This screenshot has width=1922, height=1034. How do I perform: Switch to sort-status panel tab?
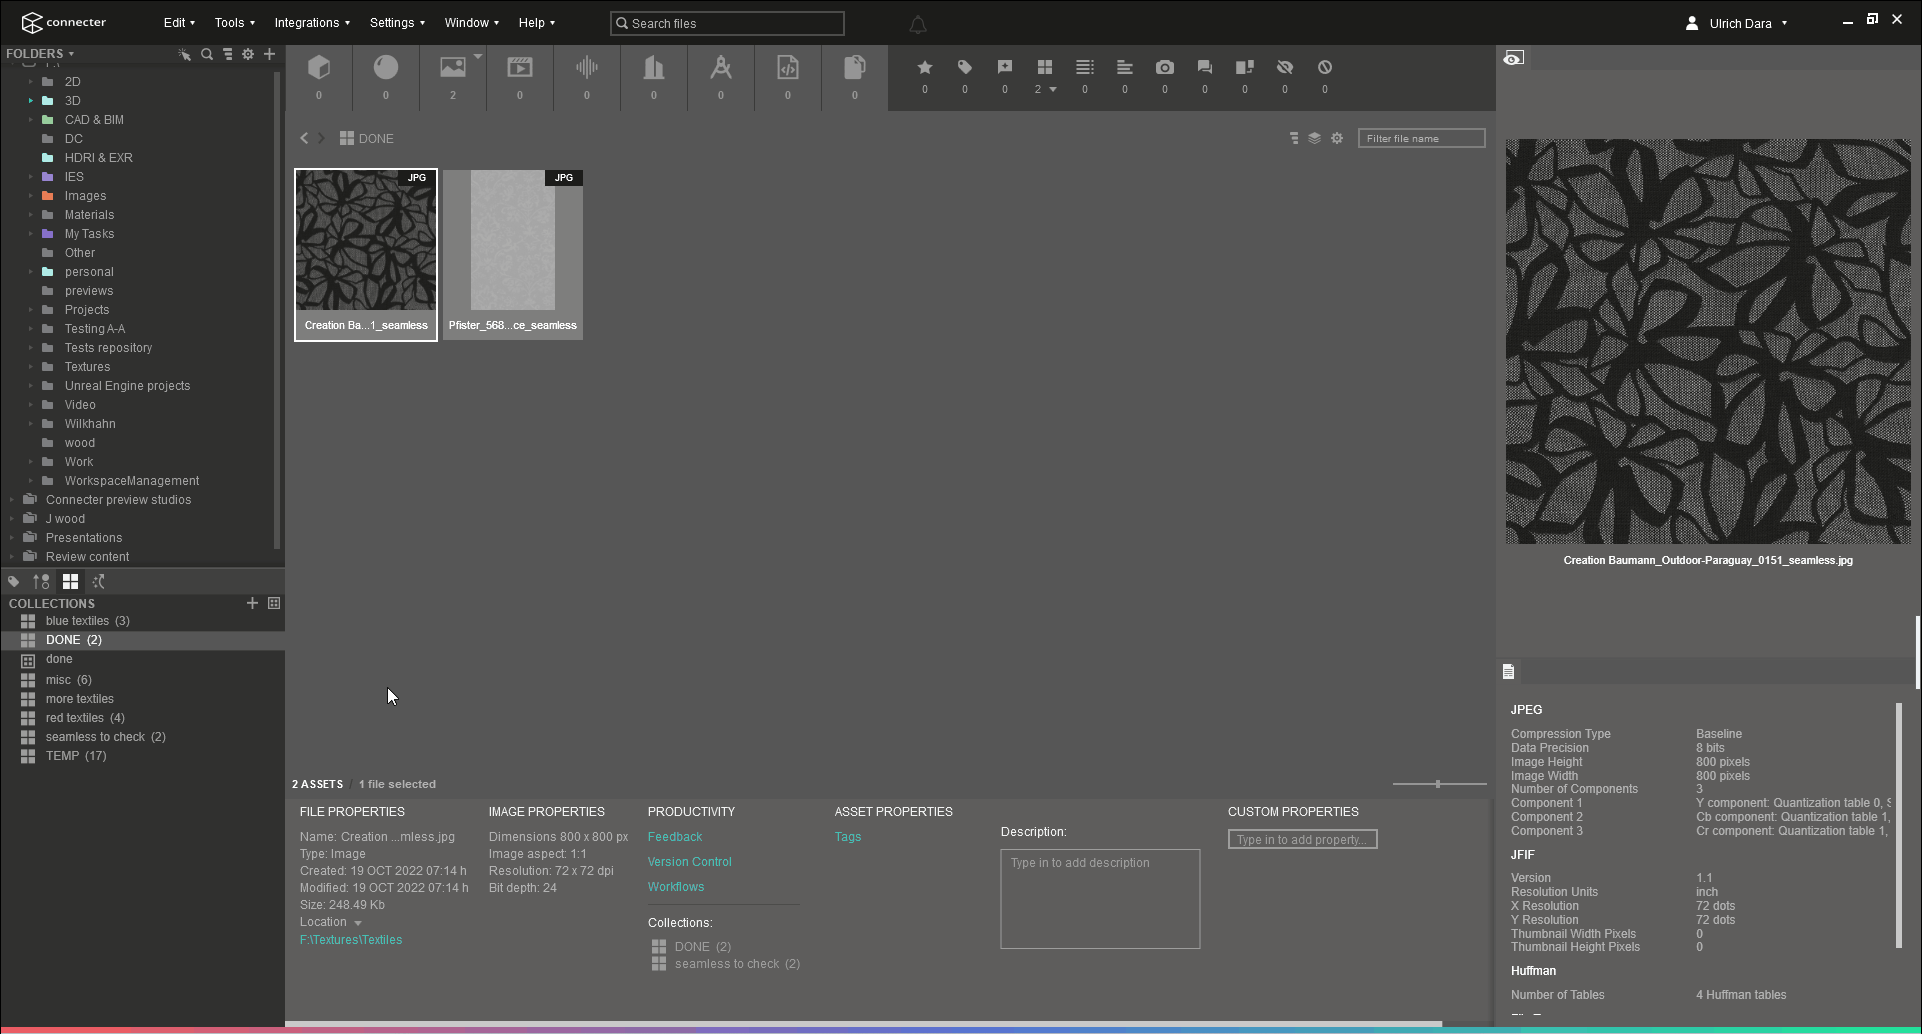click(x=41, y=581)
